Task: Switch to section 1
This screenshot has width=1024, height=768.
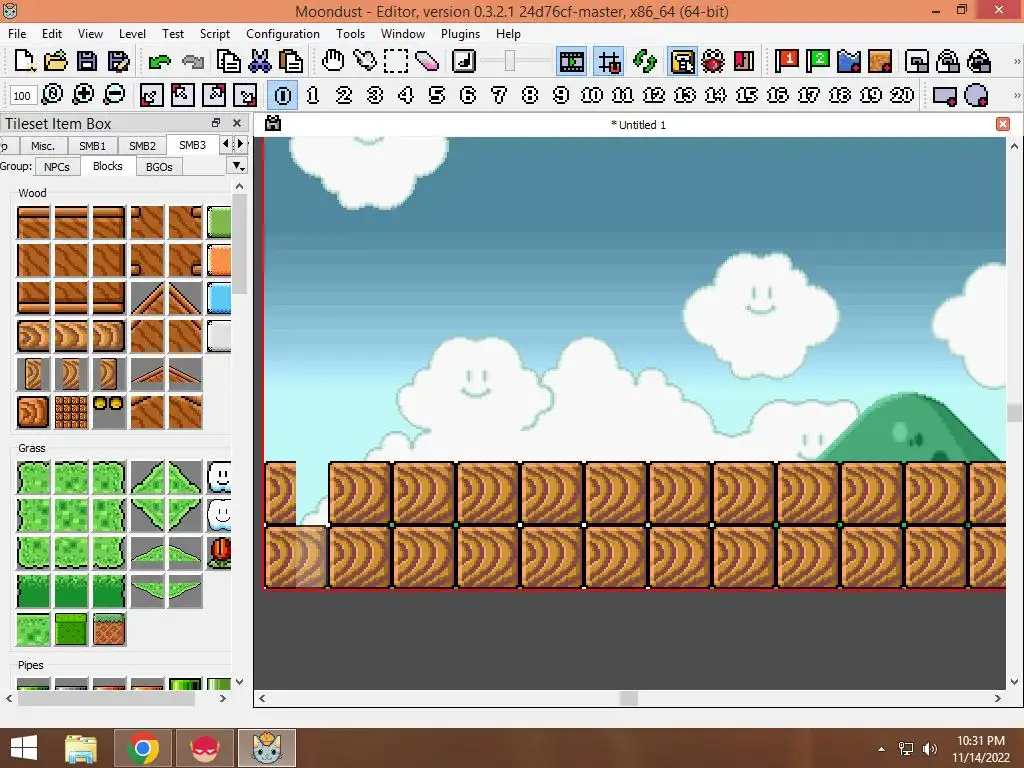Action: (313, 95)
